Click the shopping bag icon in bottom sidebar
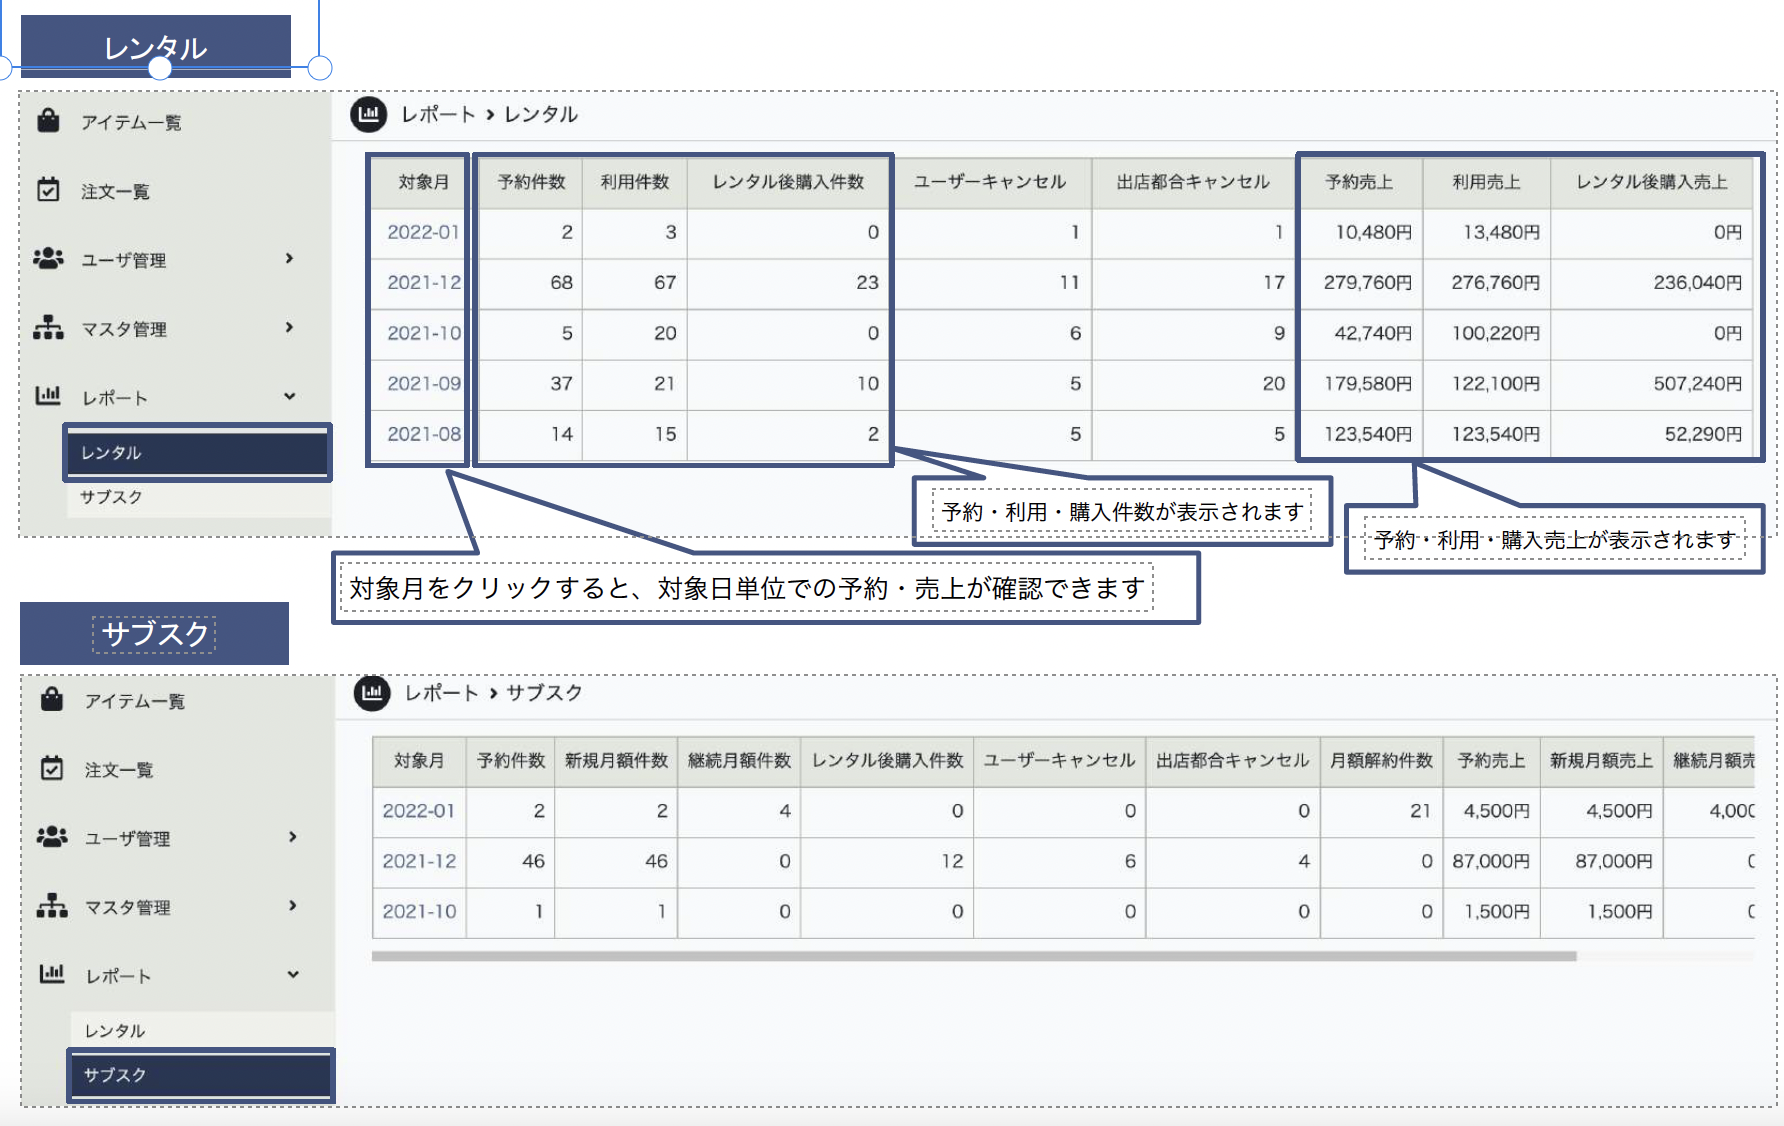This screenshot has width=1784, height=1126. coord(52,700)
